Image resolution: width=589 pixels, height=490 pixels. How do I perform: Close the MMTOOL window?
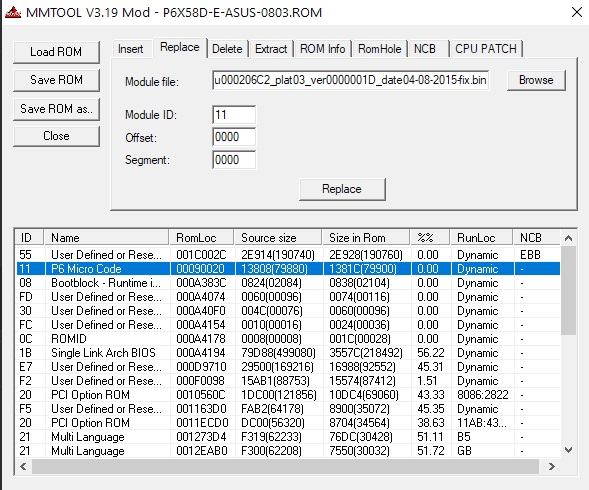577,12
